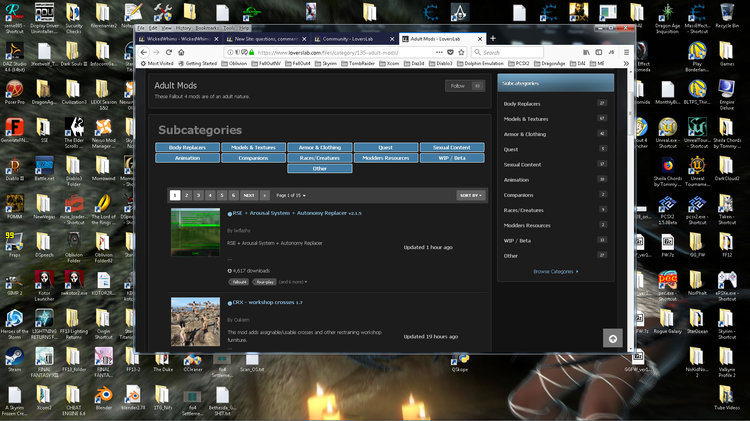Image resolution: width=750 pixels, height=421 pixels.
Task: Open Nexus Mod Manager desktop shortcut
Action: [103, 133]
